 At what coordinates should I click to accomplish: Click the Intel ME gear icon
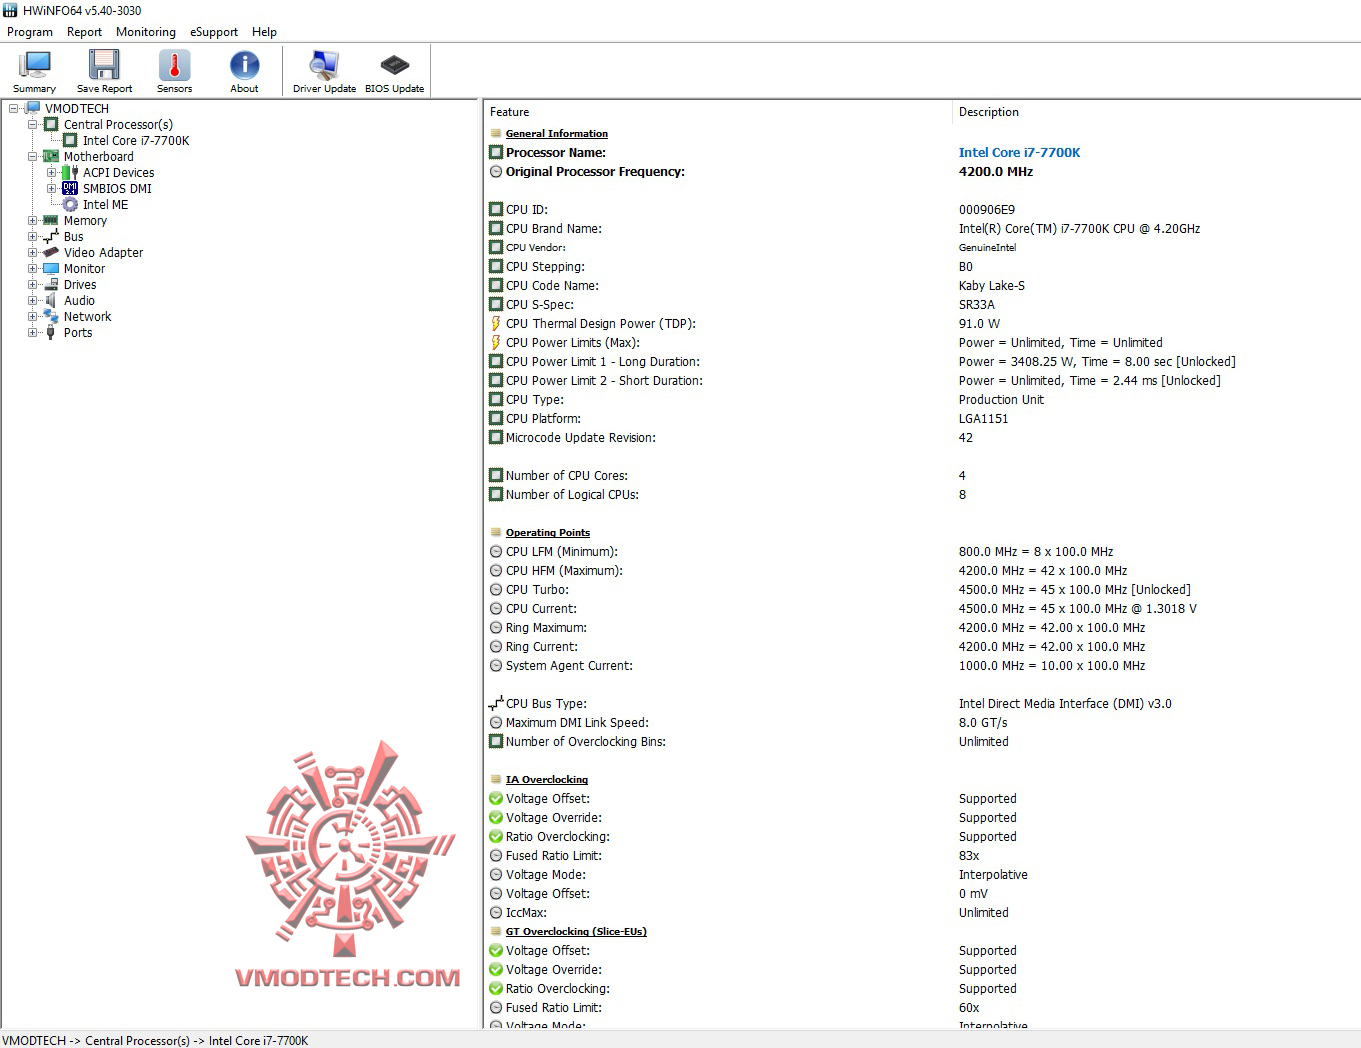pos(70,204)
